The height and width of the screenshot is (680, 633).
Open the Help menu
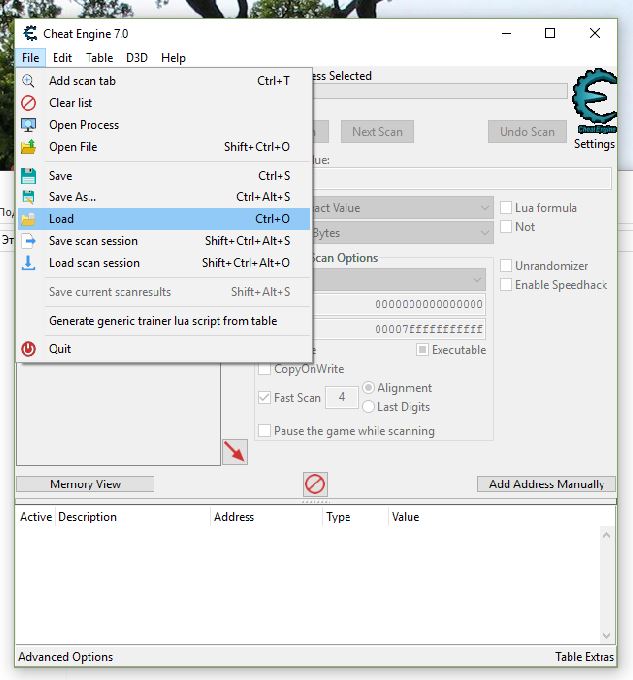pos(173,58)
